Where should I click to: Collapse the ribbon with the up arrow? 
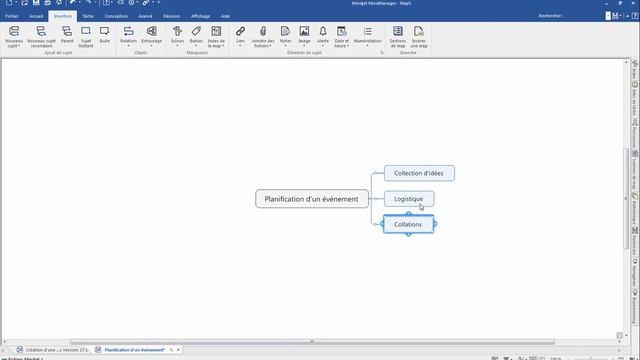[628, 16]
